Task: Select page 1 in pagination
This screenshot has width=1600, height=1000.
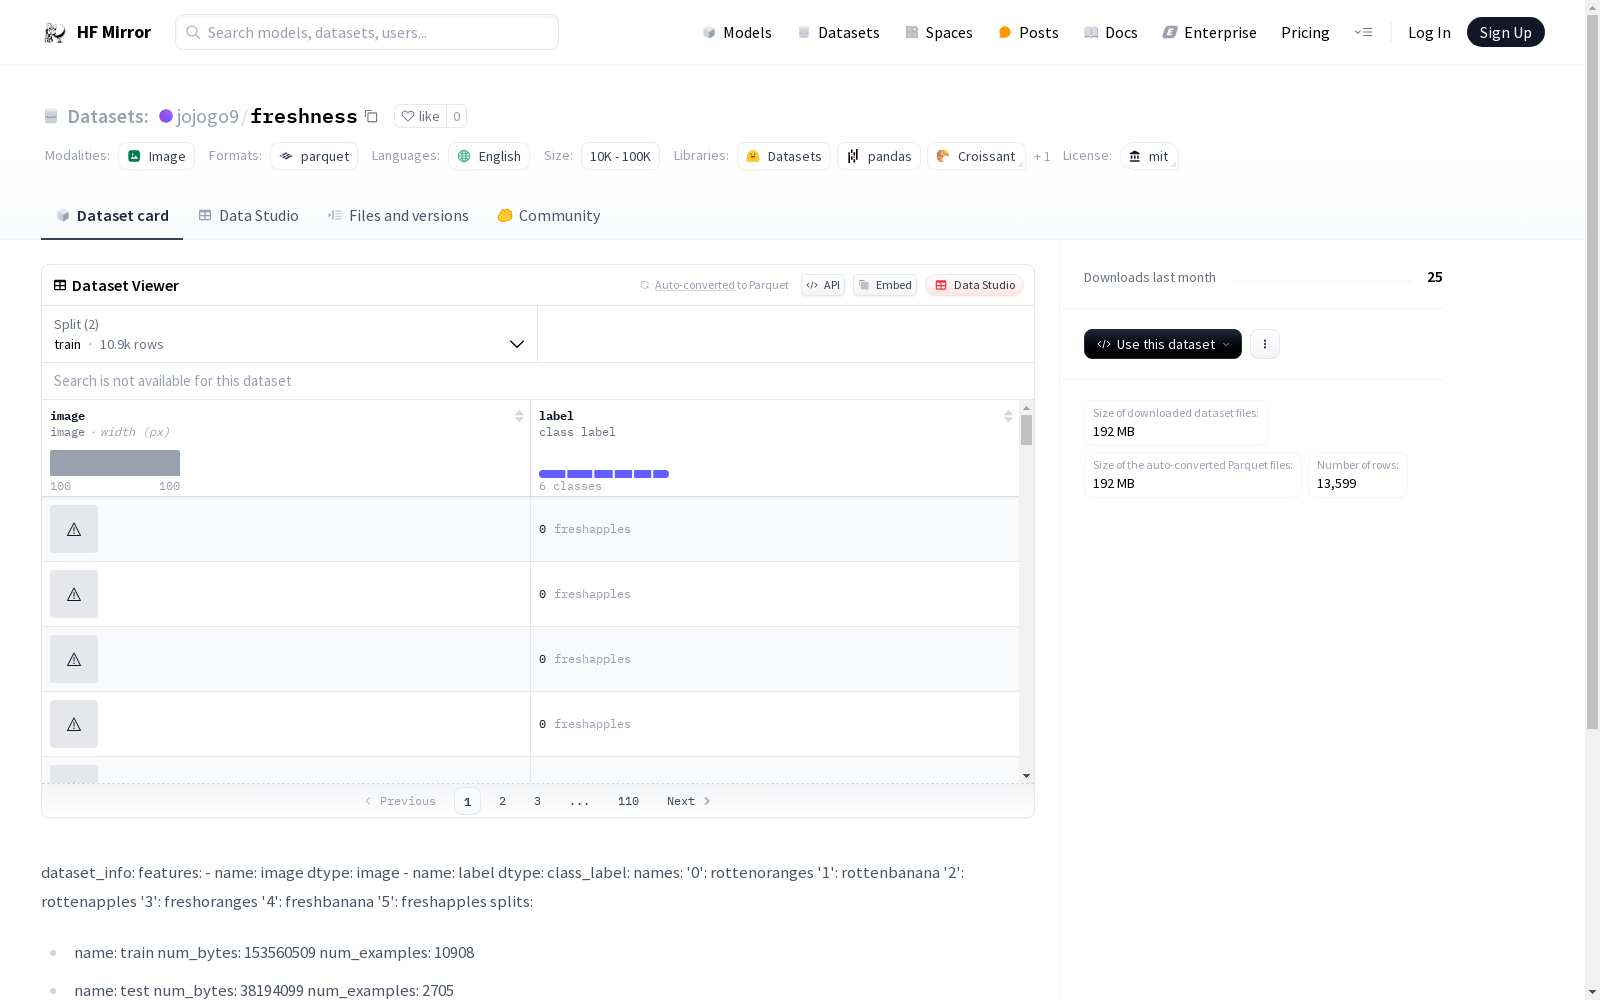Action: point(467,801)
